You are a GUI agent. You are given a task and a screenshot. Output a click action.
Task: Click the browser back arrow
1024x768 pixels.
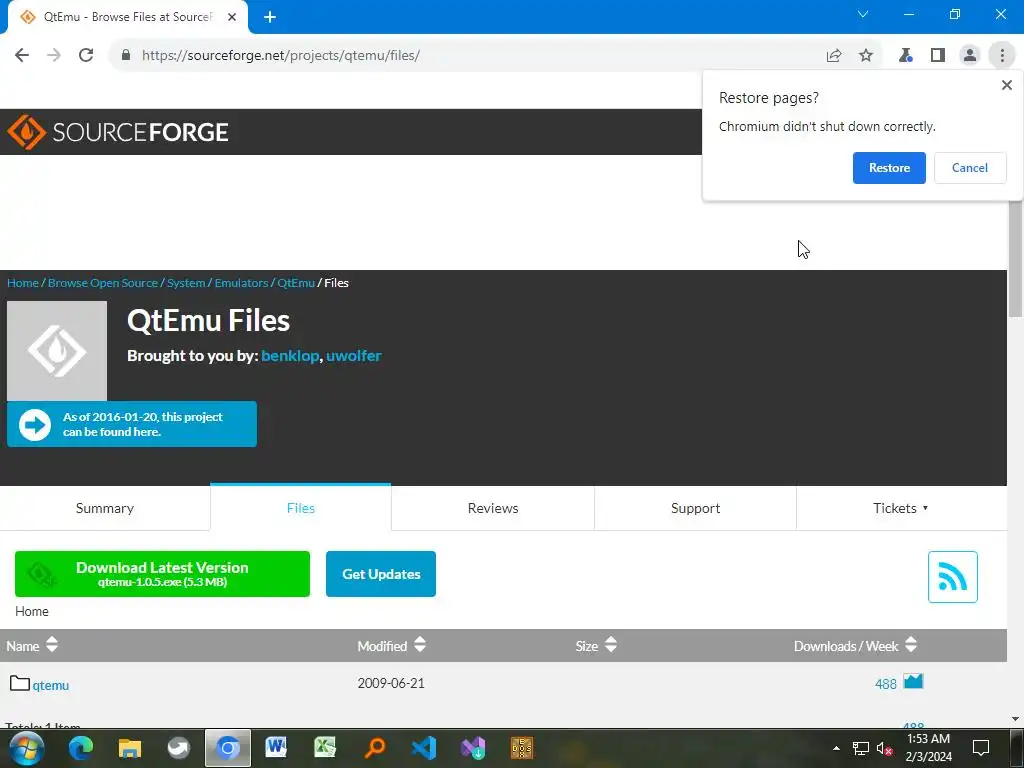pyautogui.click(x=22, y=56)
